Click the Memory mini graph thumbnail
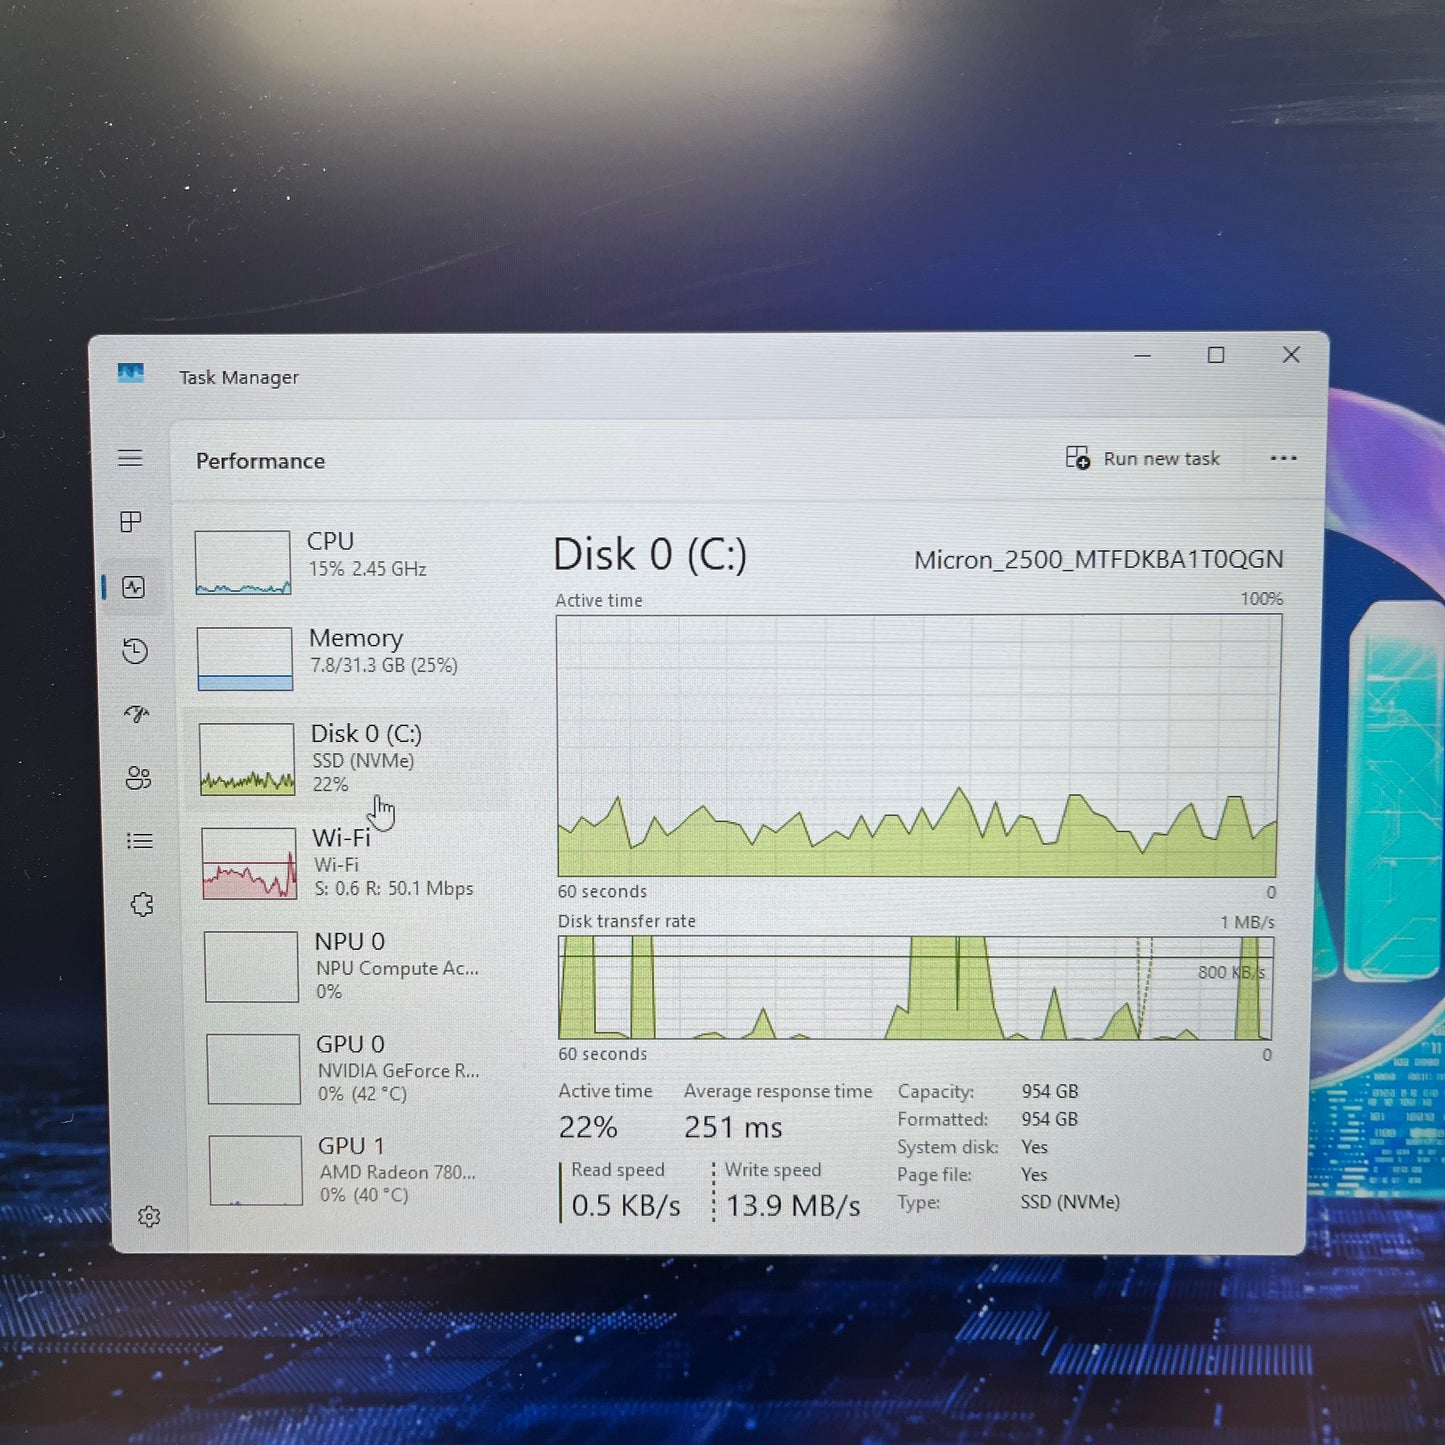This screenshot has width=1445, height=1445. point(245,659)
